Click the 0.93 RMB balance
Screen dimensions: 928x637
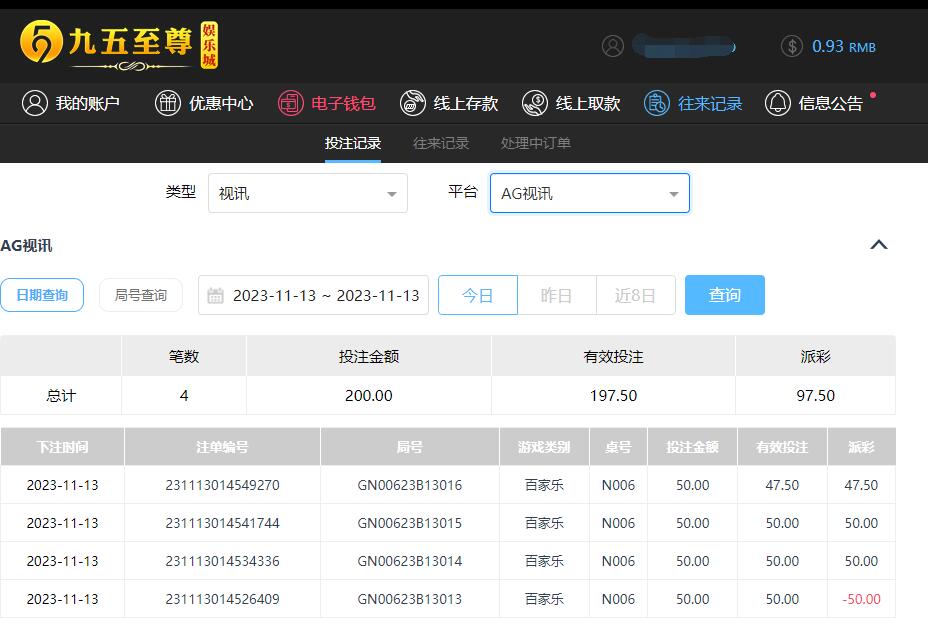coord(843,46)
